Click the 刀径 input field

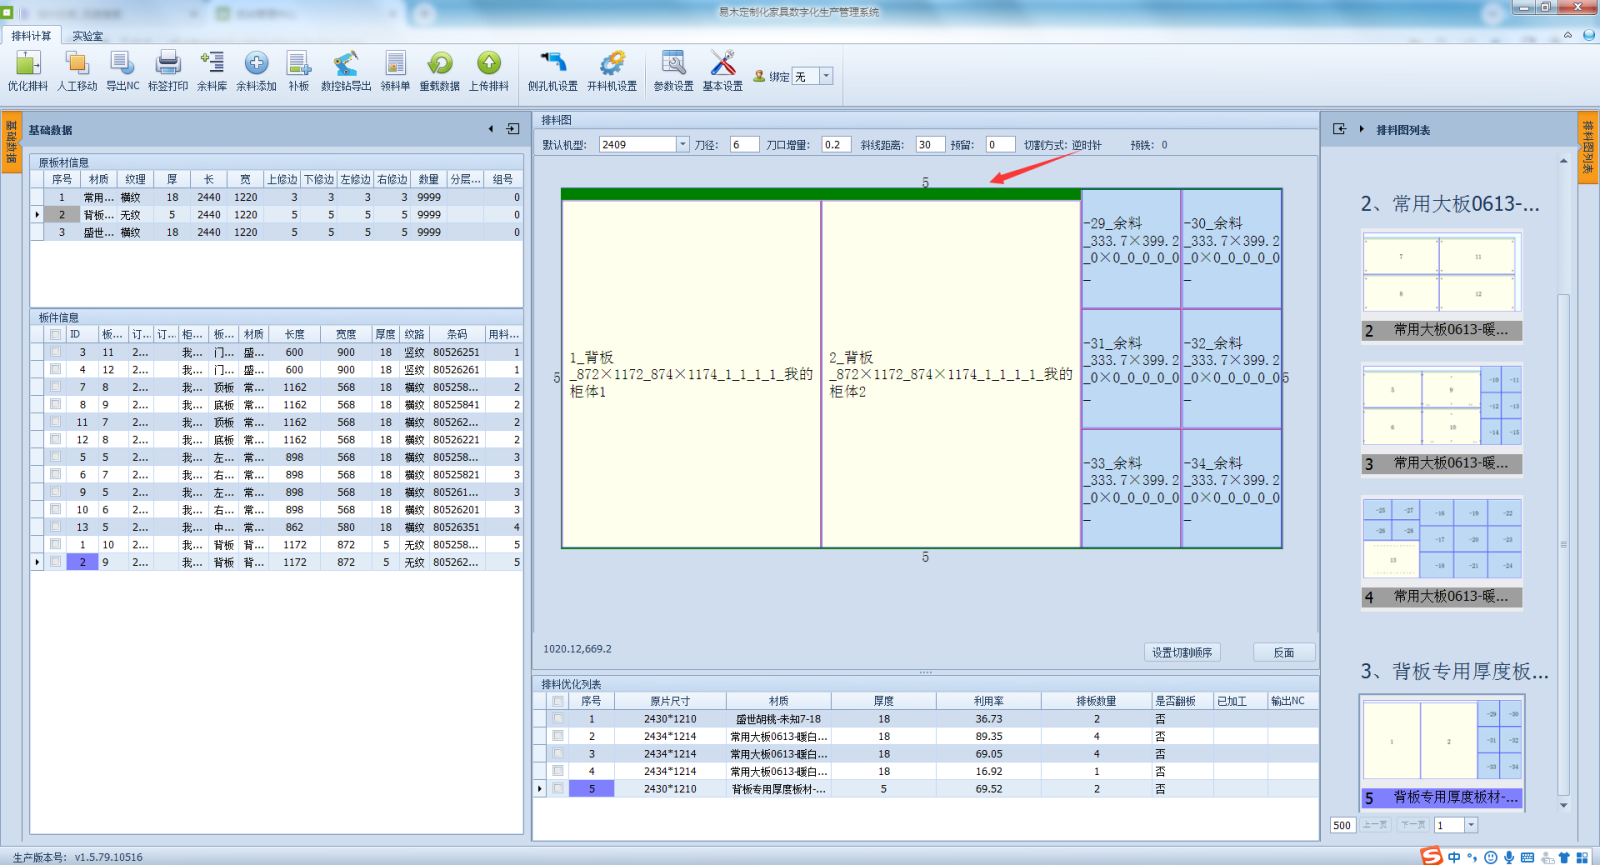[x=744, y=145]
